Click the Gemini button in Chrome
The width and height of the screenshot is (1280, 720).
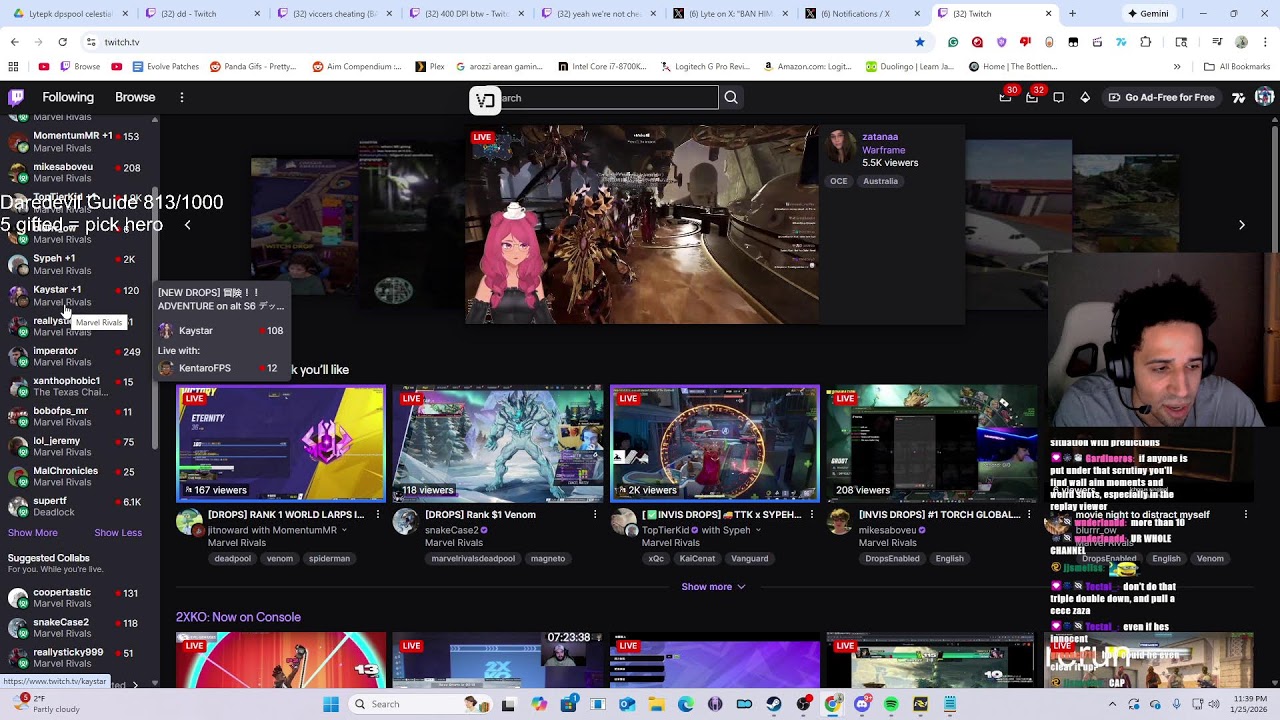coord(1147,14)
